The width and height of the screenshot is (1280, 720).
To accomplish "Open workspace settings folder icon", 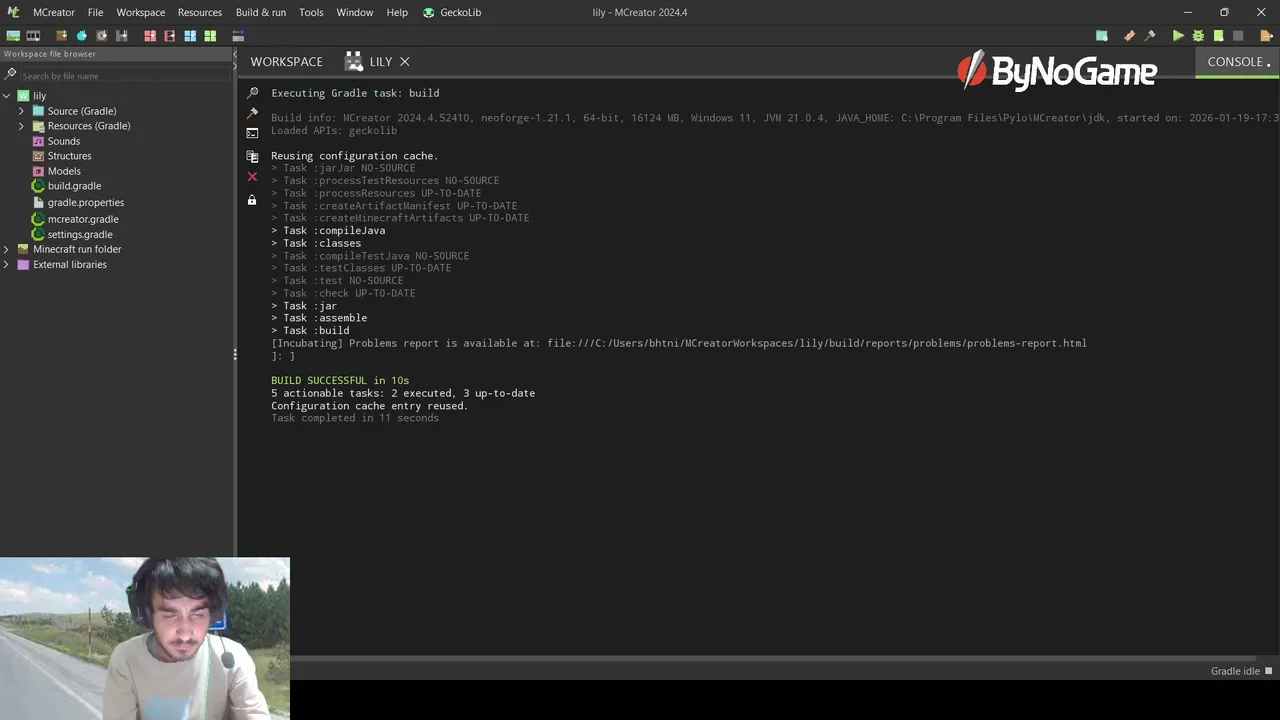I will [1102, 36].
